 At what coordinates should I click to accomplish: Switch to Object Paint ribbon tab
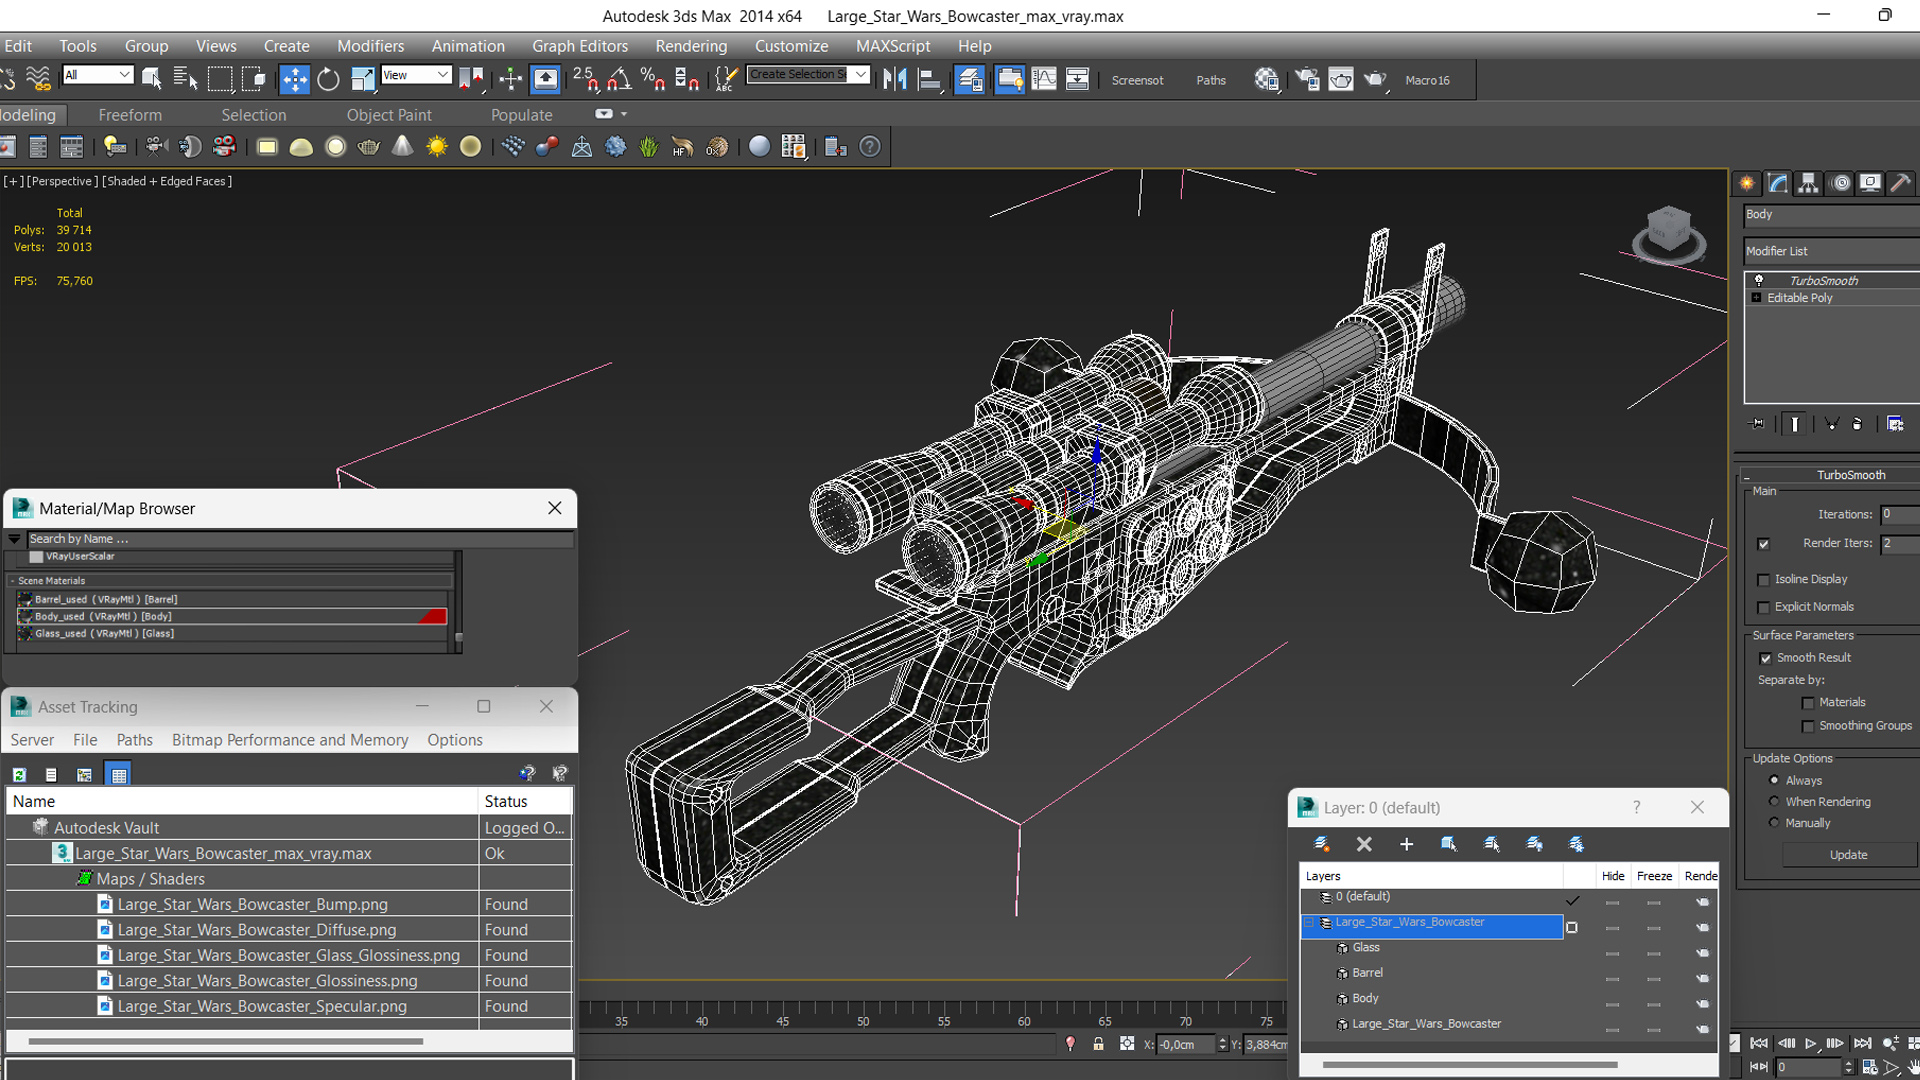pyautogui.click(x=389, y=115)
